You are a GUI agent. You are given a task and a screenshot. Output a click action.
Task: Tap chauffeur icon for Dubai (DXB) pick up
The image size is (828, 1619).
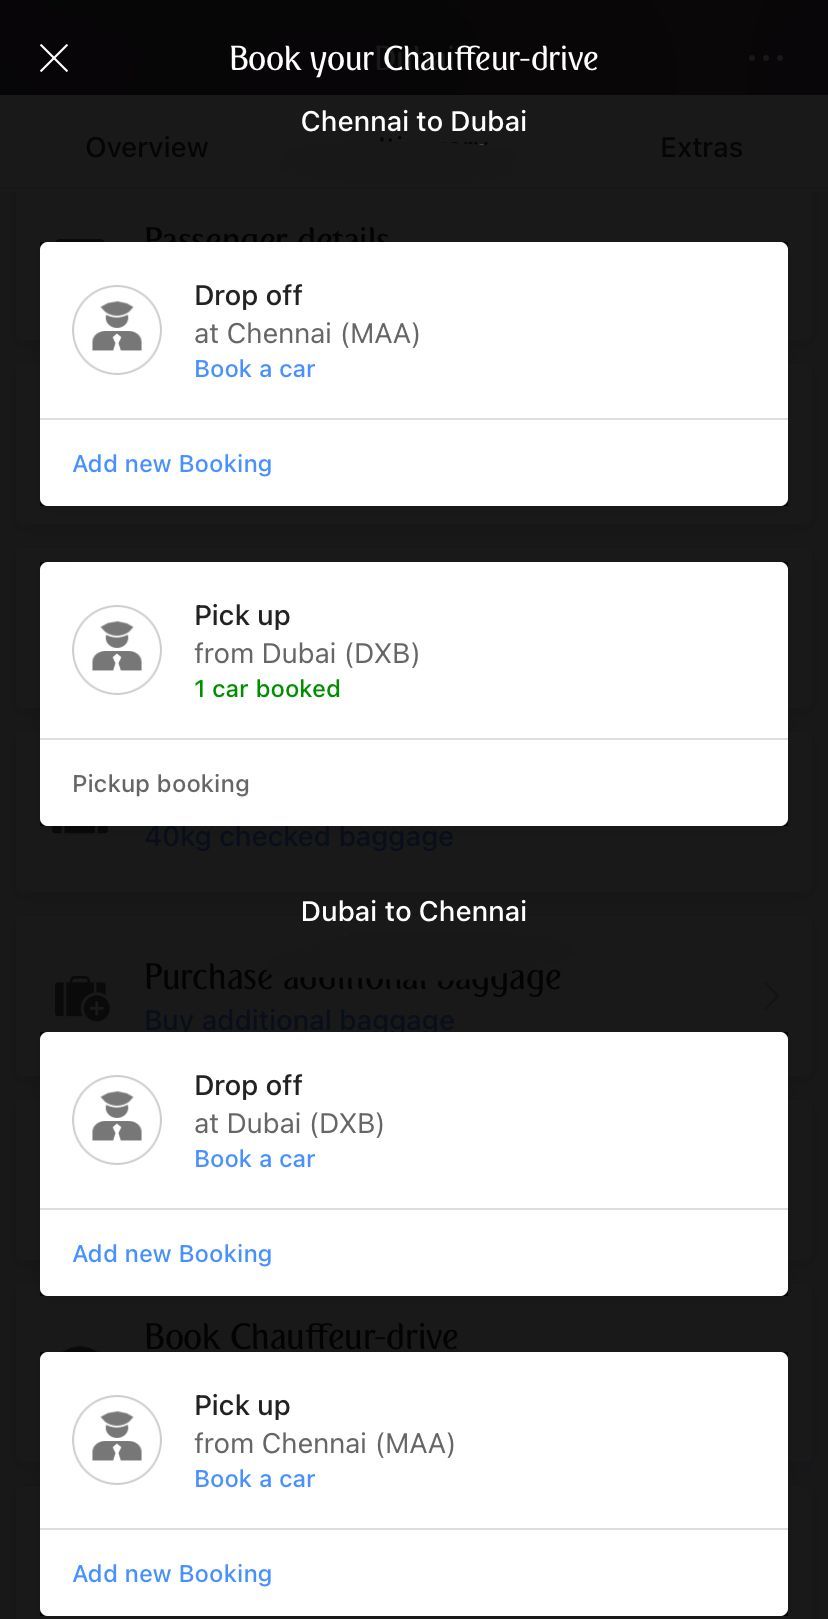coord(117,650)
